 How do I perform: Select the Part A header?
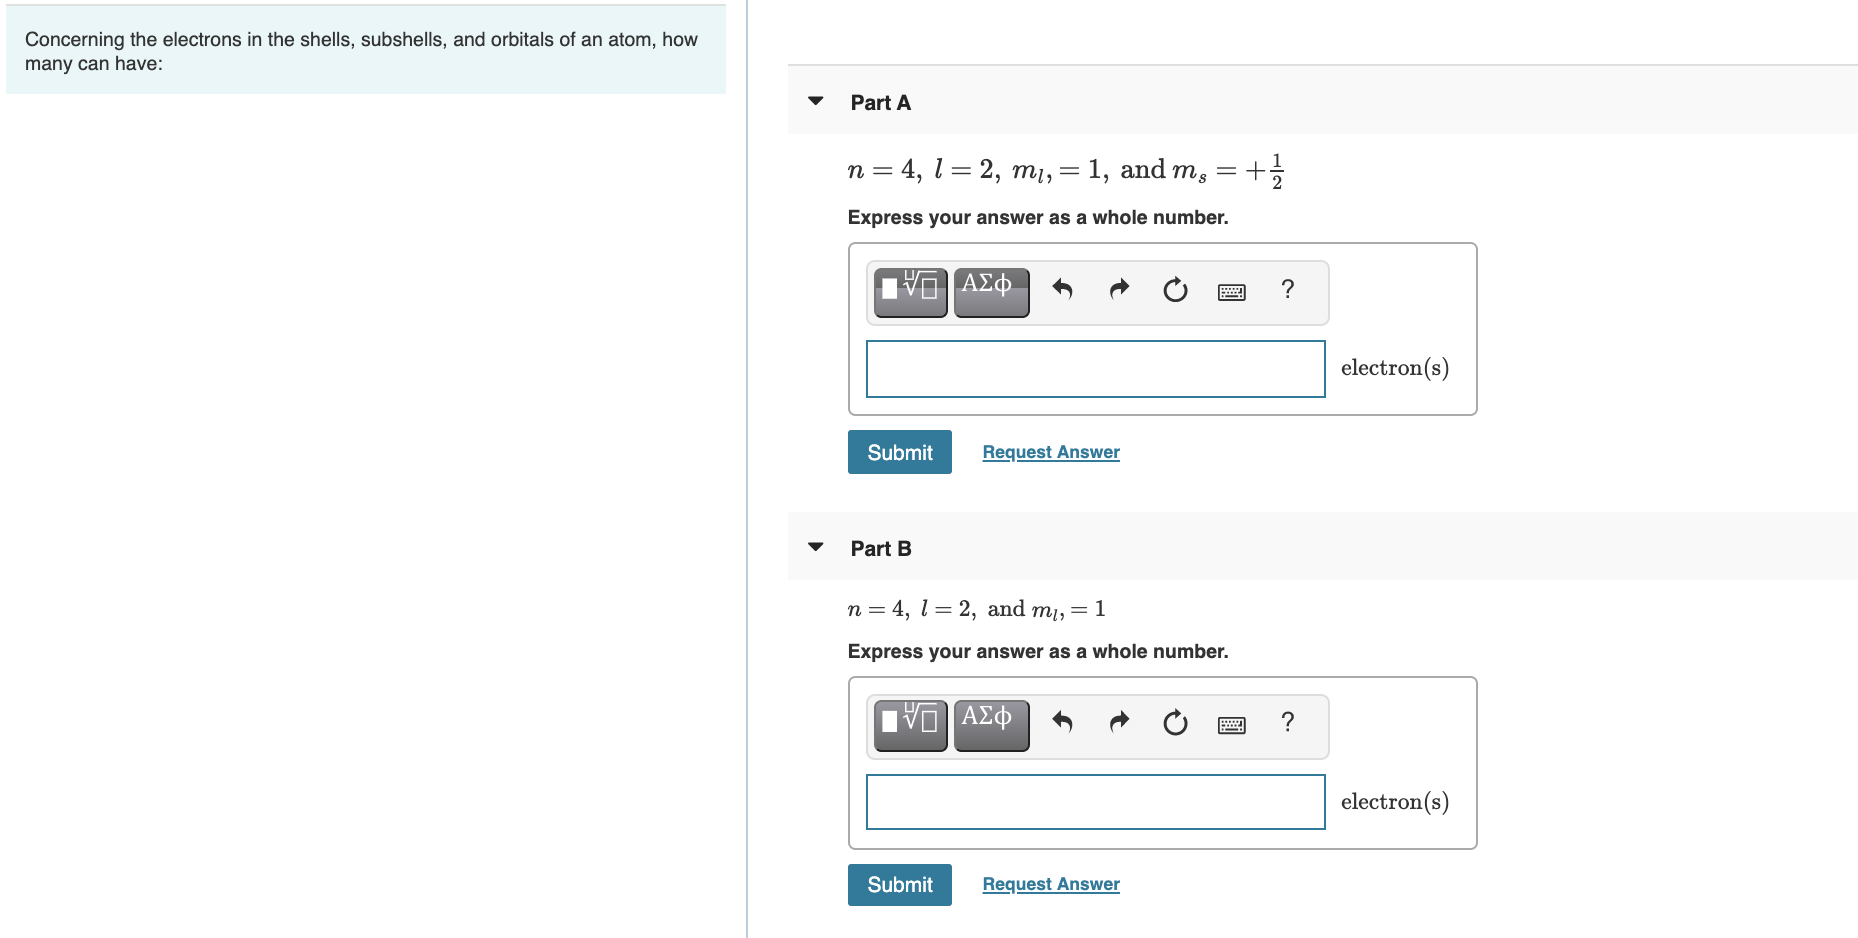[879, 101]
